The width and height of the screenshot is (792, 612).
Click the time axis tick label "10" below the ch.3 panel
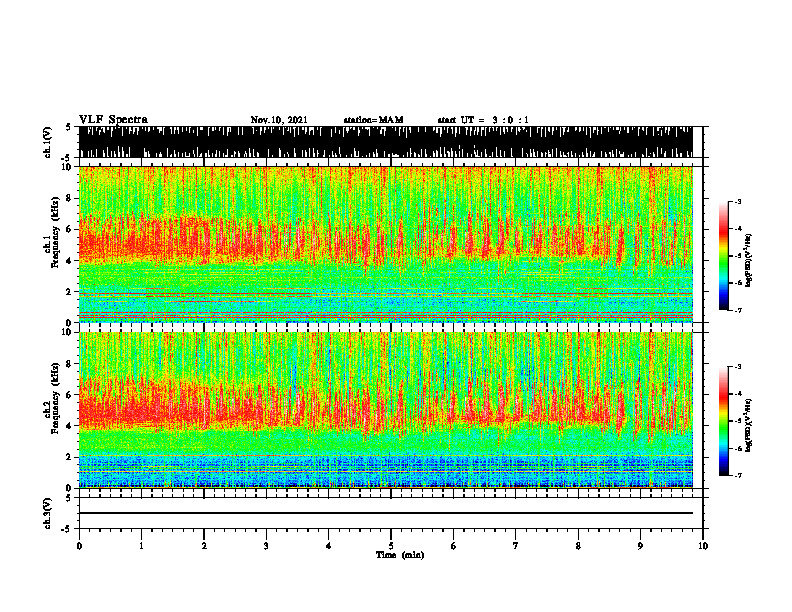(x=703, y=546)
